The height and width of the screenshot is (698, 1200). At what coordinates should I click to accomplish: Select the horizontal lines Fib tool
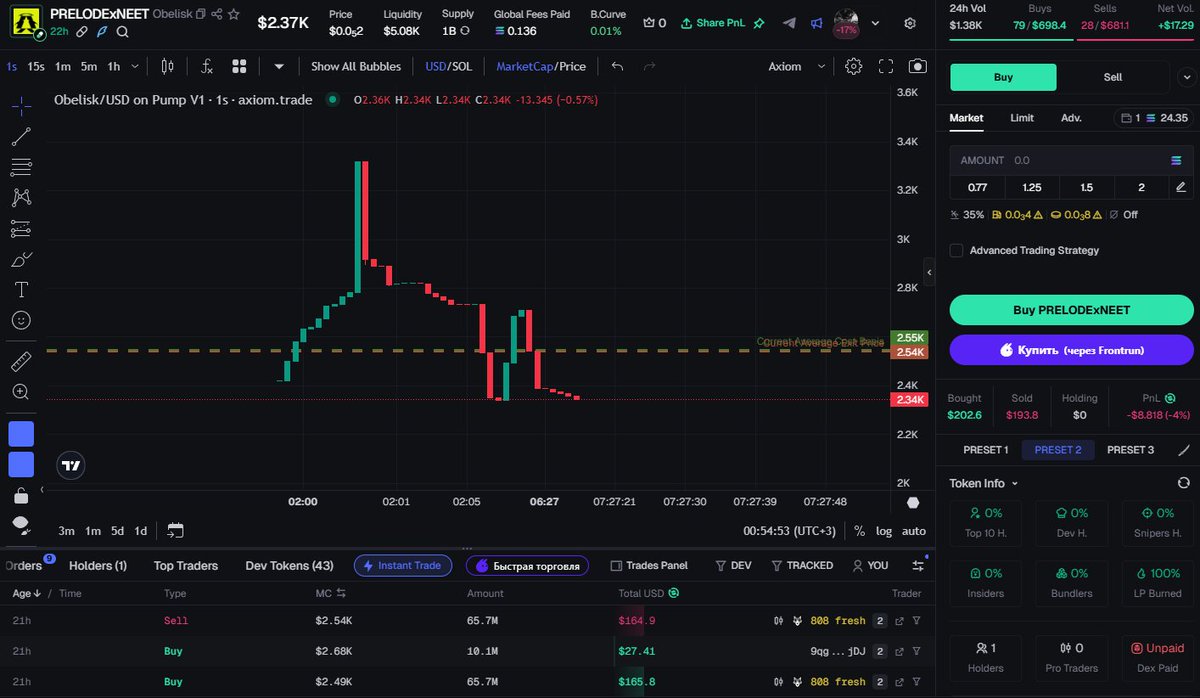21,167
